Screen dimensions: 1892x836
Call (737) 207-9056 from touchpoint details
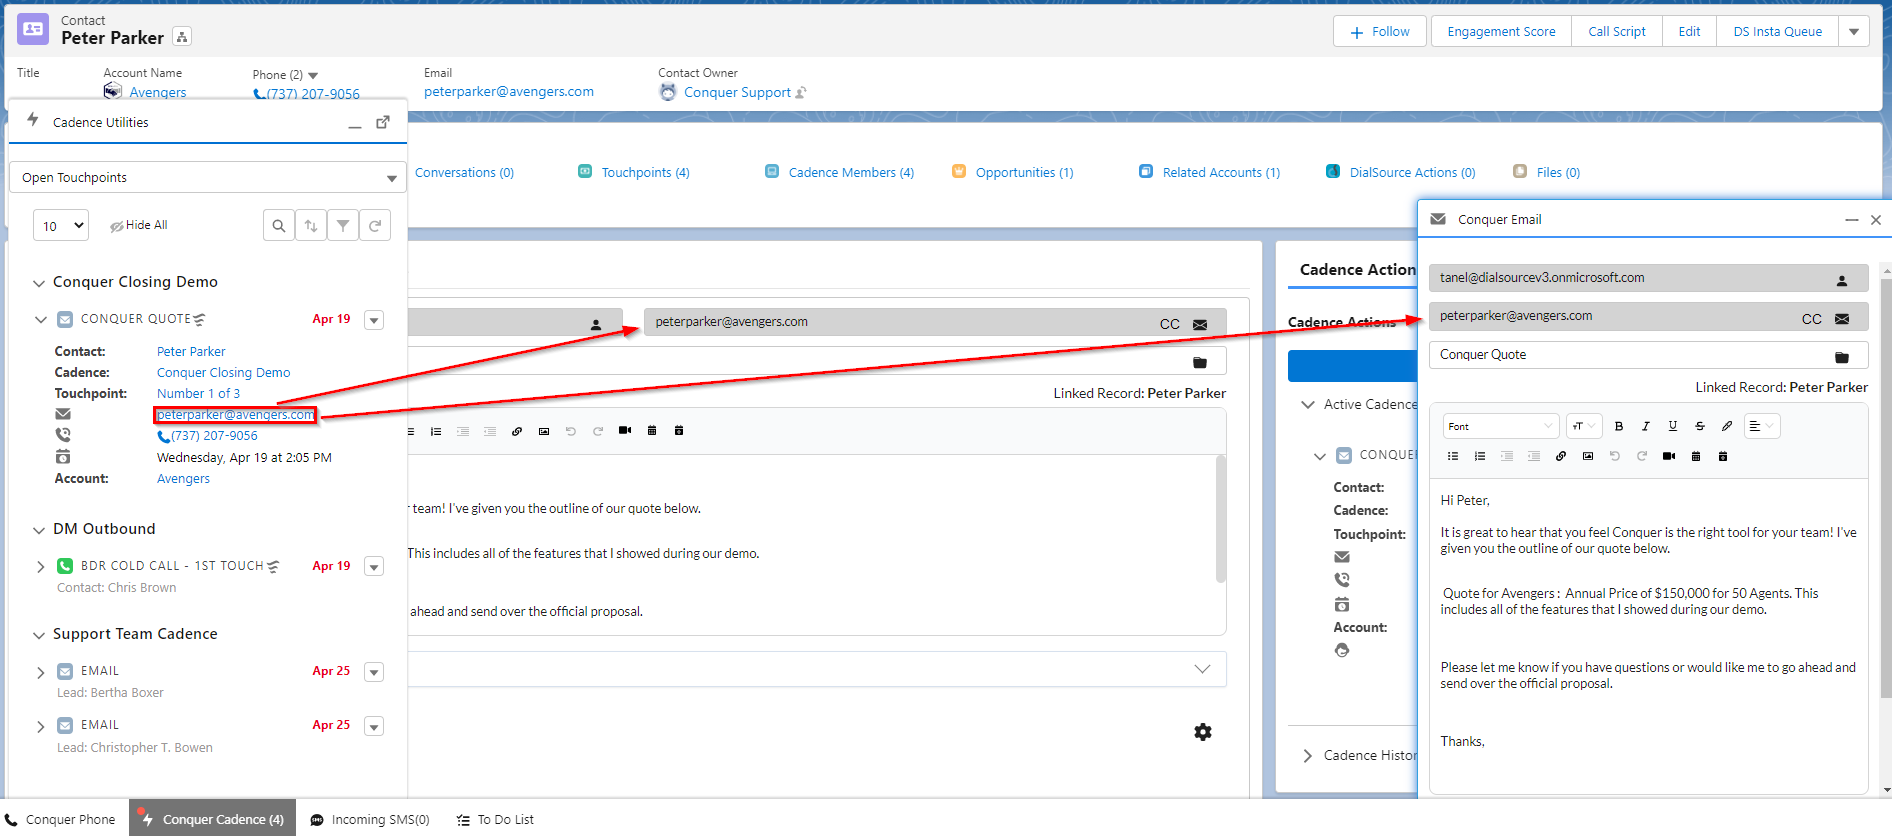(x=208, y=436)
